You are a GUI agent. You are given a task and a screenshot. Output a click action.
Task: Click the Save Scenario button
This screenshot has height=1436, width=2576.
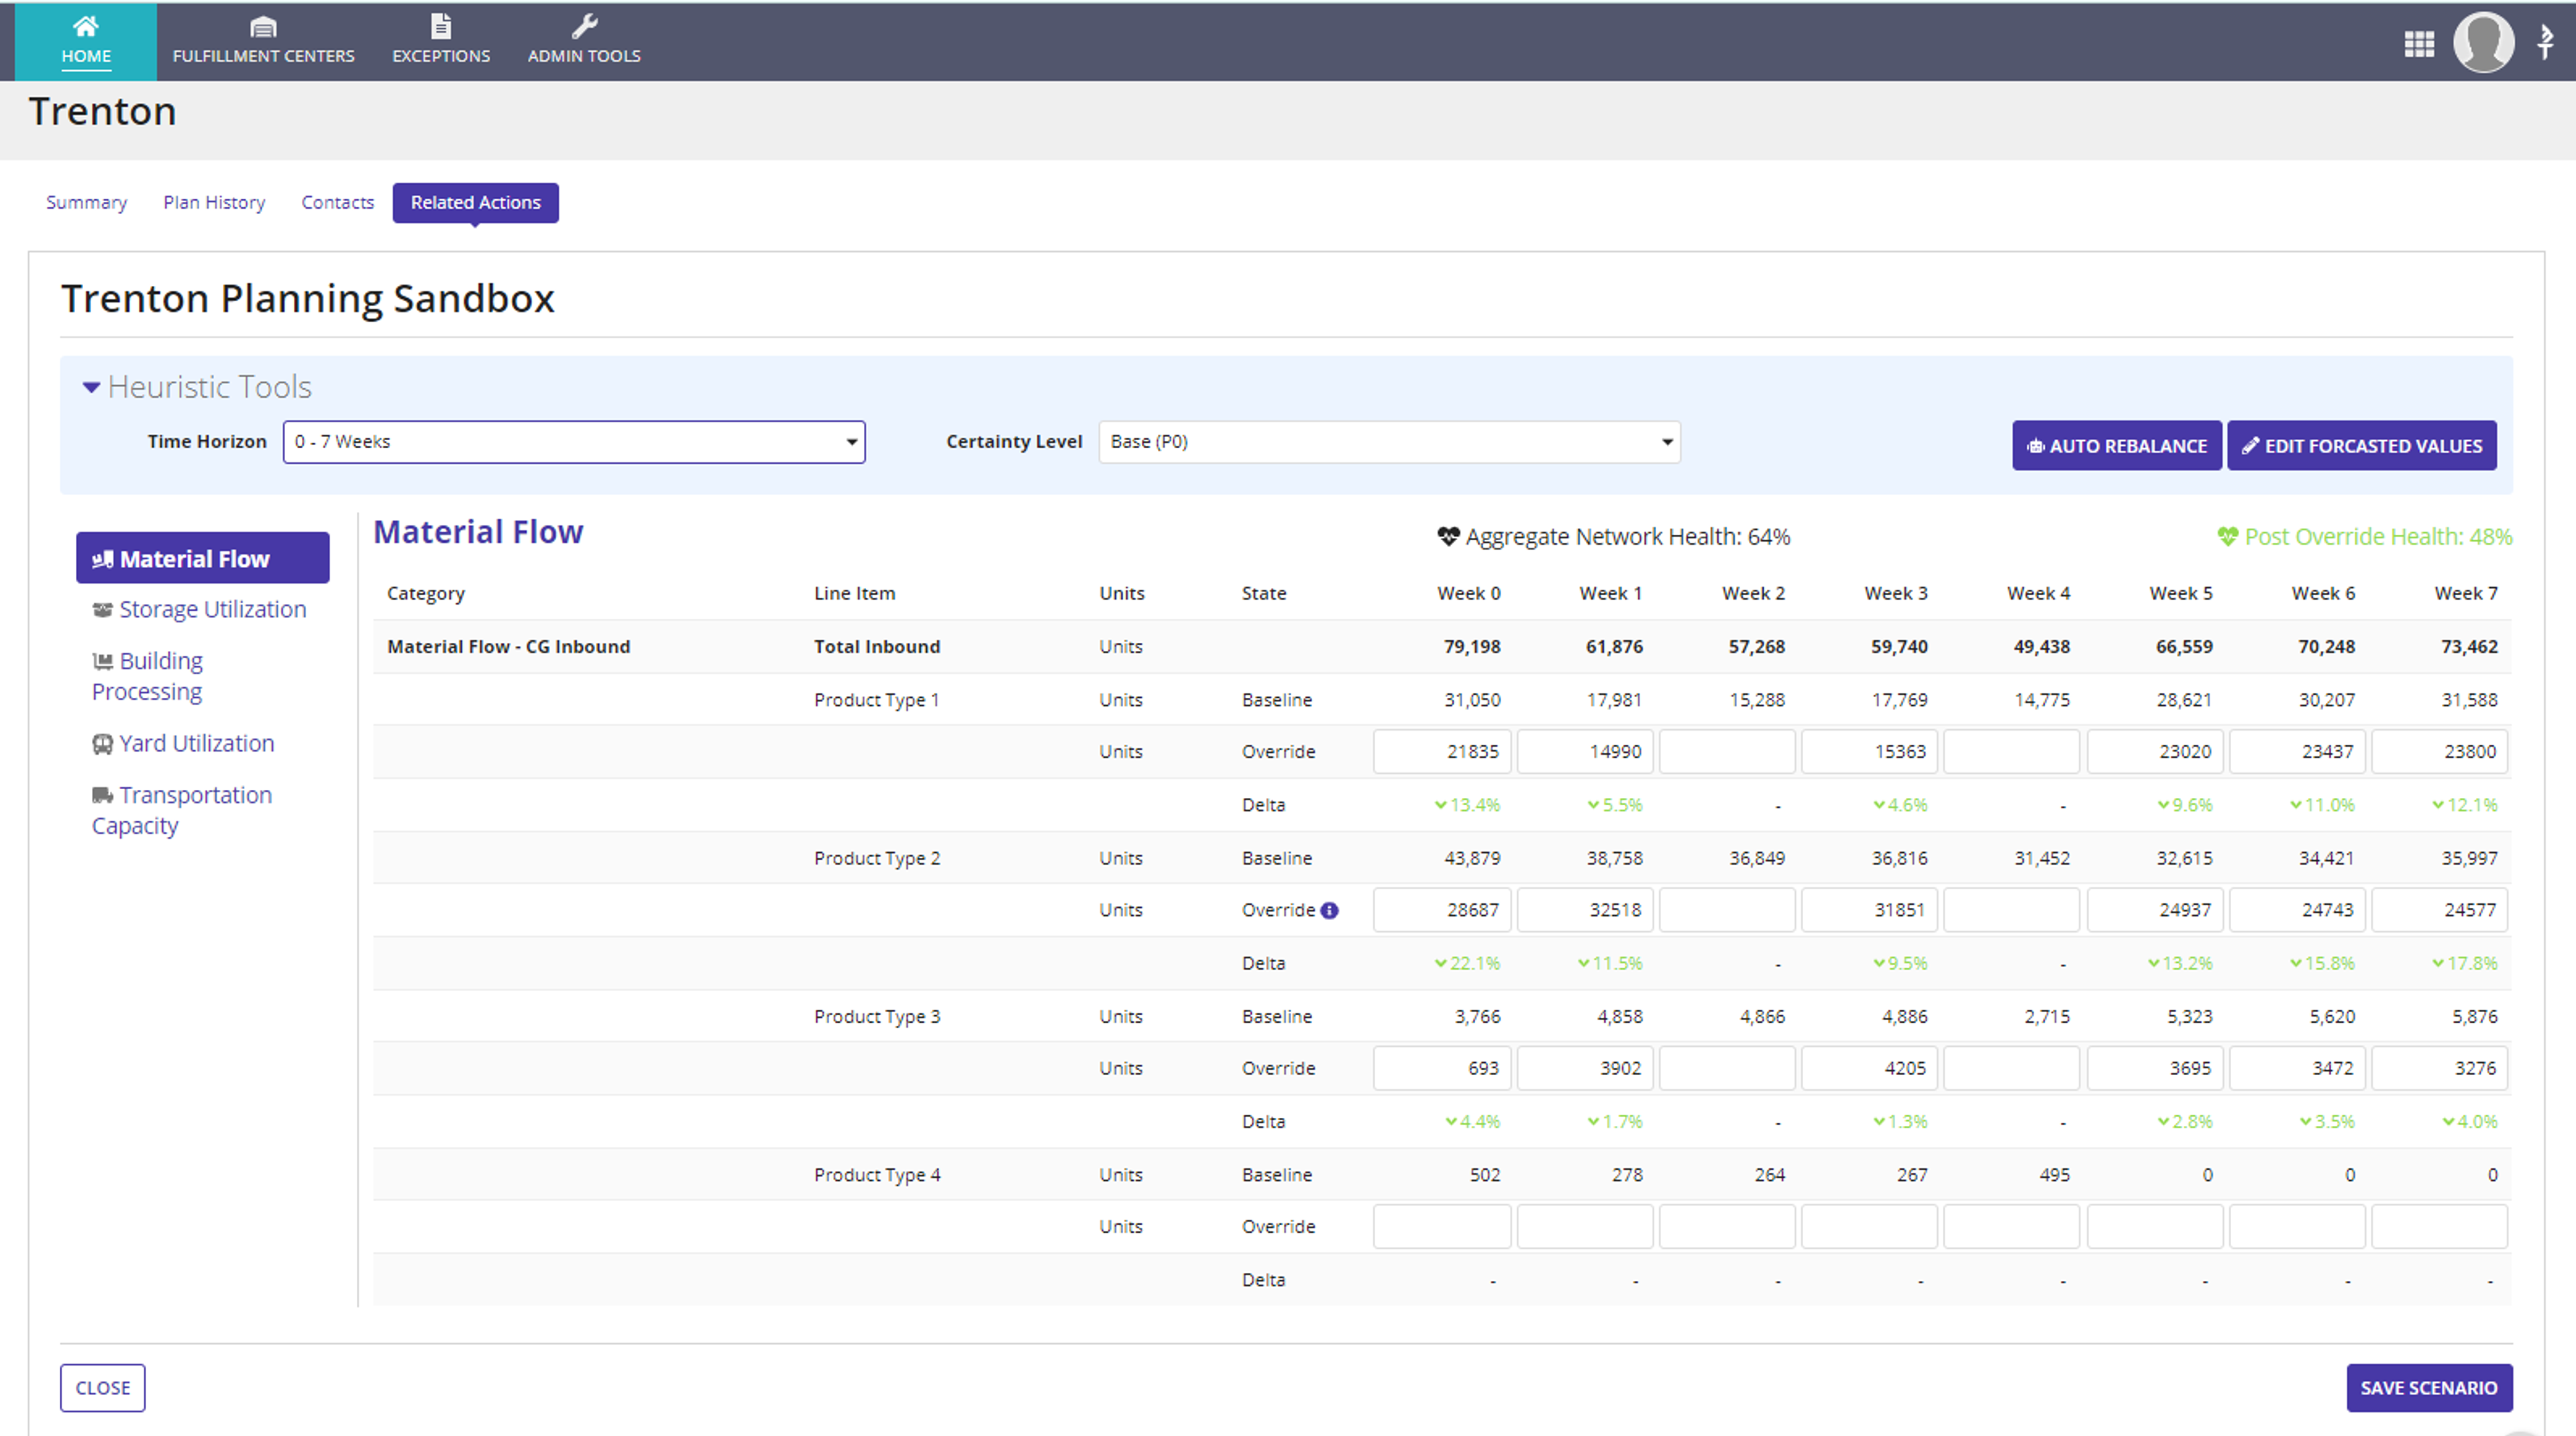pyautogui.click(x=2428, y=1387)
